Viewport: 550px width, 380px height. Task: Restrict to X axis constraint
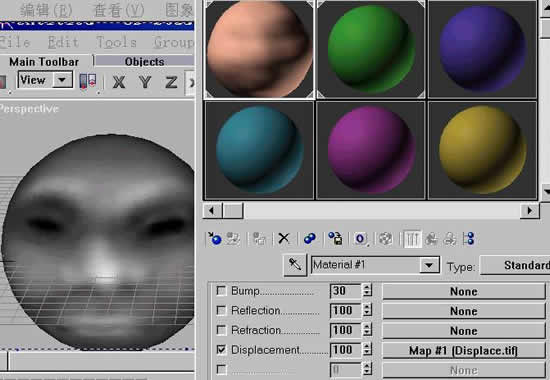tap(119, 82)
